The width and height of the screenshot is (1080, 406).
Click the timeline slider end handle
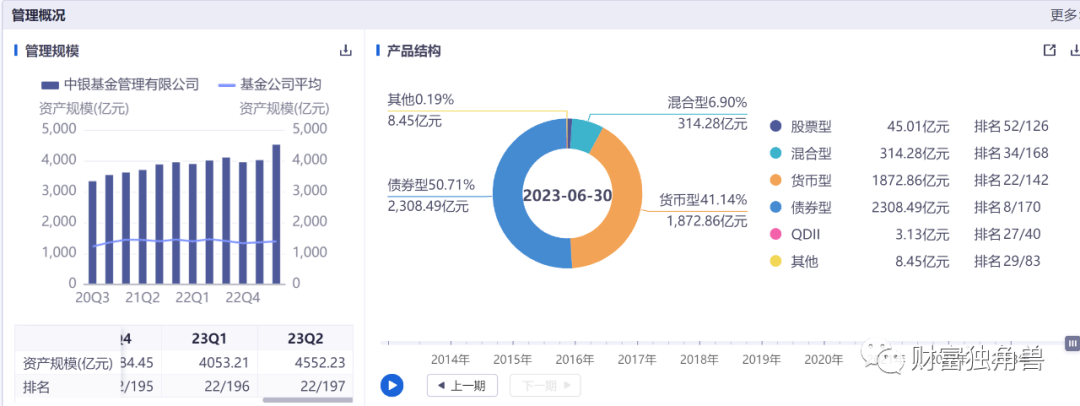tap(1072, 343)
